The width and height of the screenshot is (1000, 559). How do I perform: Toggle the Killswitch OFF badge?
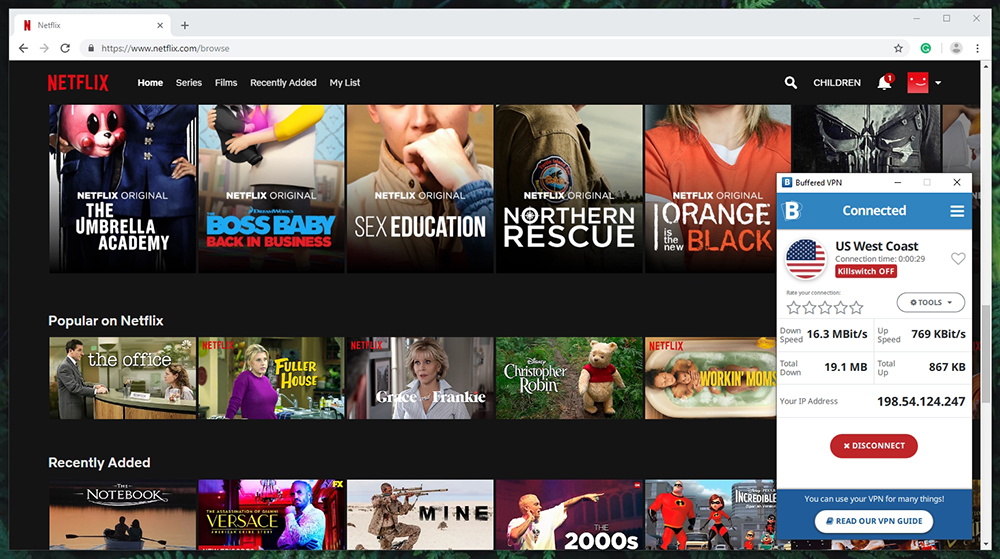point(866,272)
